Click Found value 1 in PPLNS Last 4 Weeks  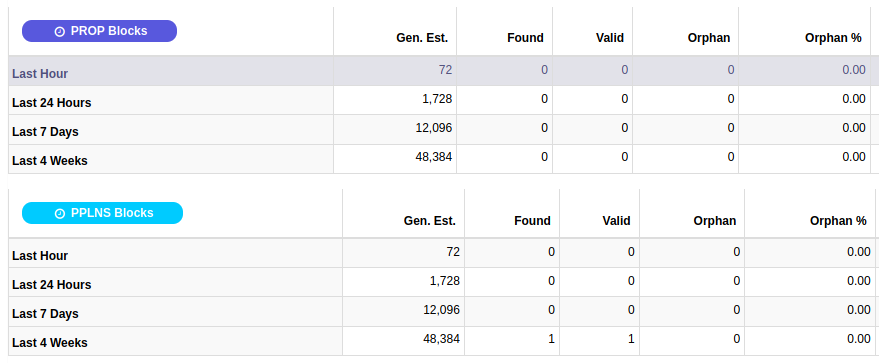coord(551,339)
